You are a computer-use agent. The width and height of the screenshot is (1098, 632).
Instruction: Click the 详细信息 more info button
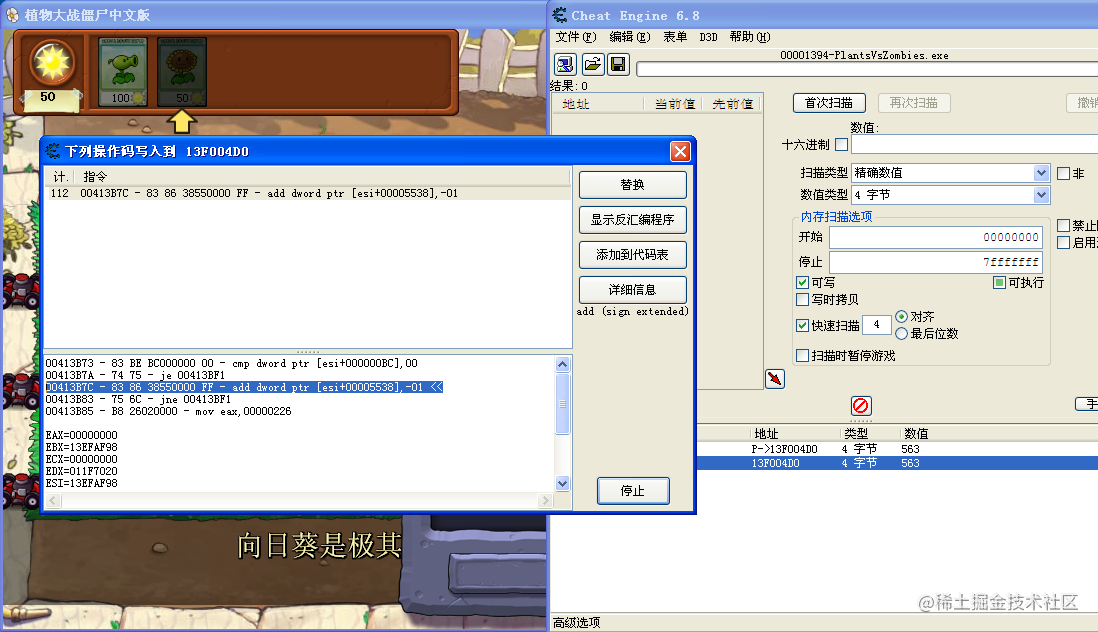coord(632,290)
